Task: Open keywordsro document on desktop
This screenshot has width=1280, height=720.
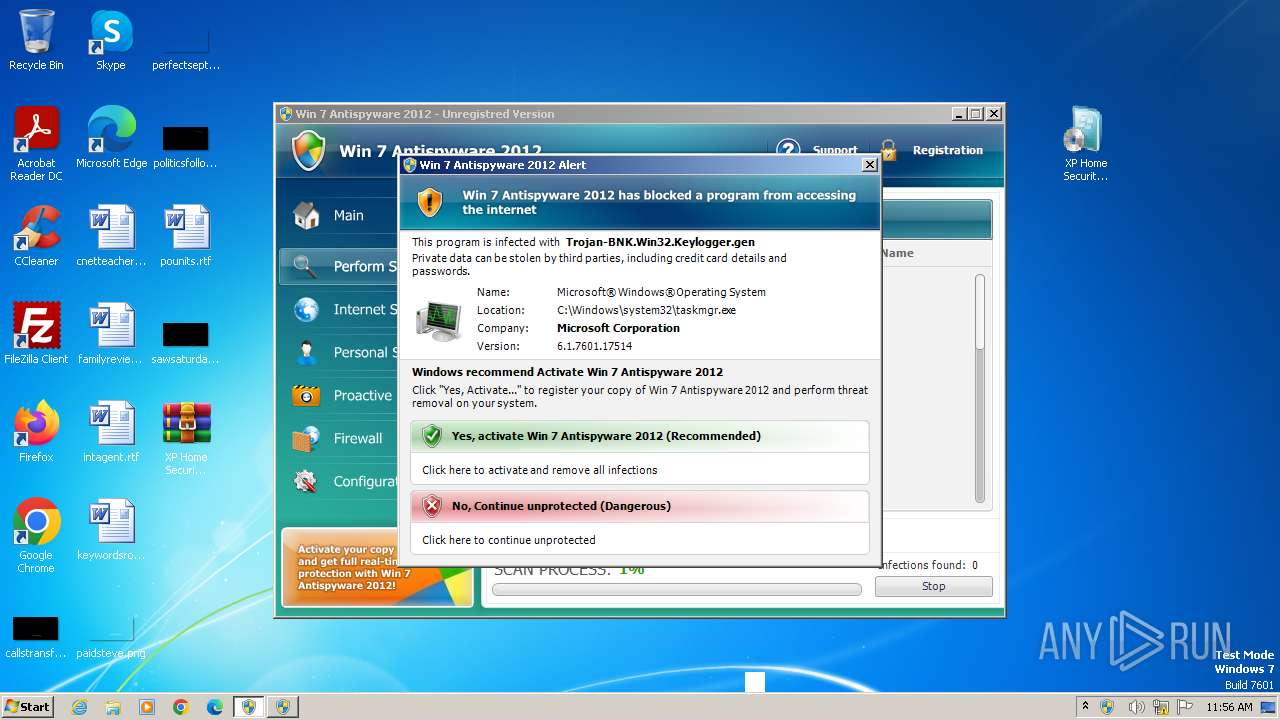Action: [111, 530]
